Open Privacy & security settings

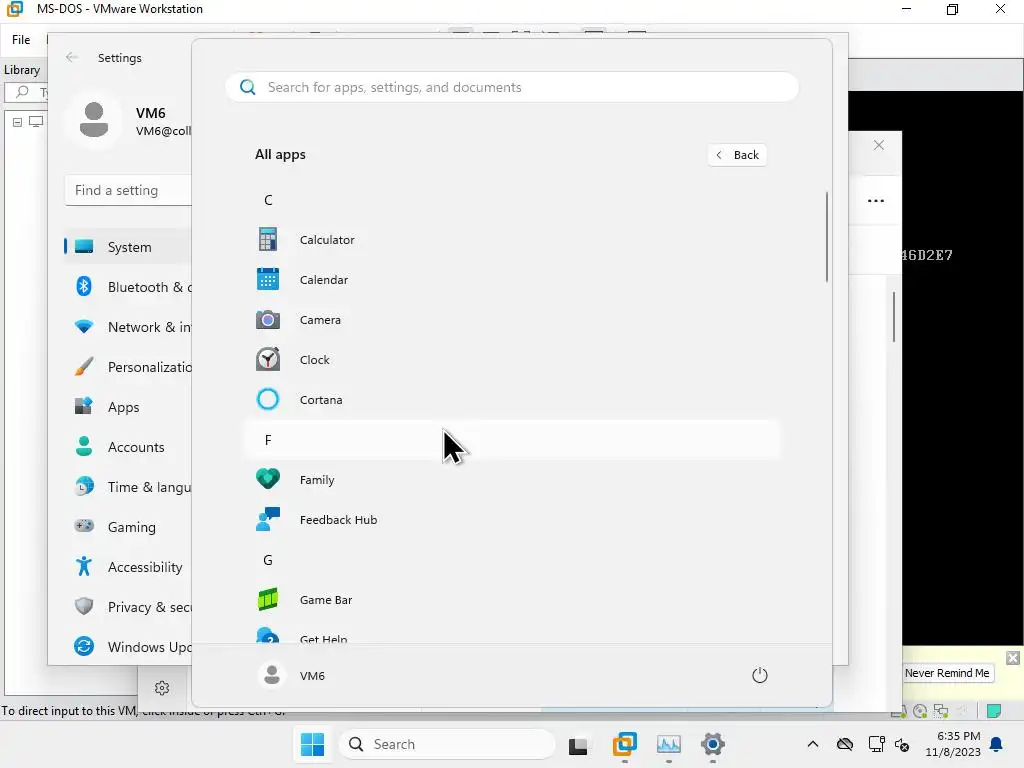[x=128, y=607]
